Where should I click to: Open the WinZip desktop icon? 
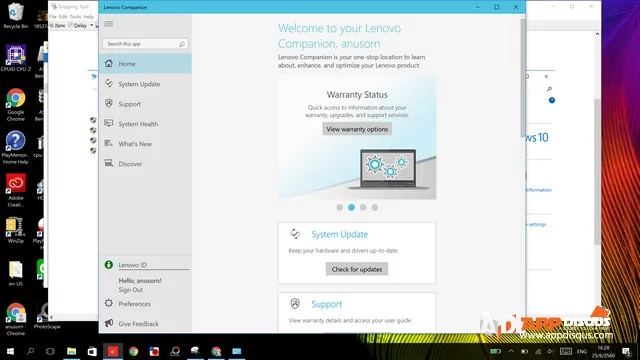point(16,231)
